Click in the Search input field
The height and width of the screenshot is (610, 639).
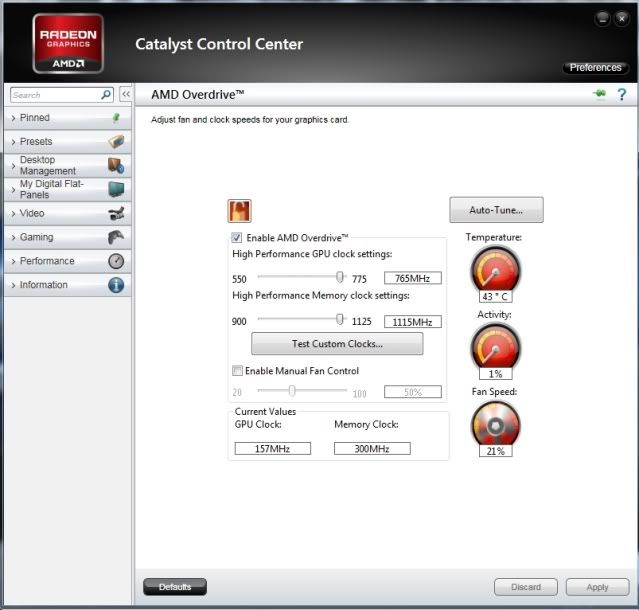click(55, 95)
